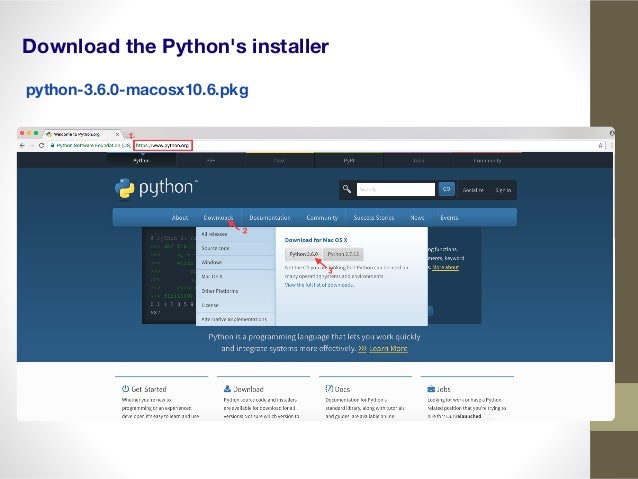Select the Welcome to Python.org browser tab

[82, 134]
